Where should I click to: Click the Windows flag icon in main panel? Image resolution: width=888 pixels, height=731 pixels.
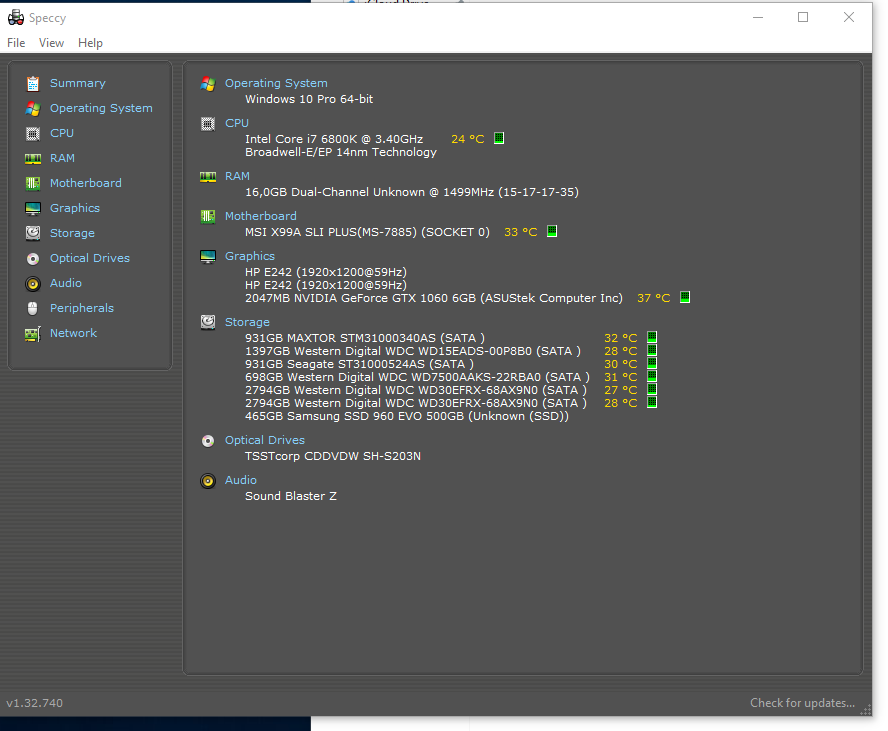pos(208,84)
